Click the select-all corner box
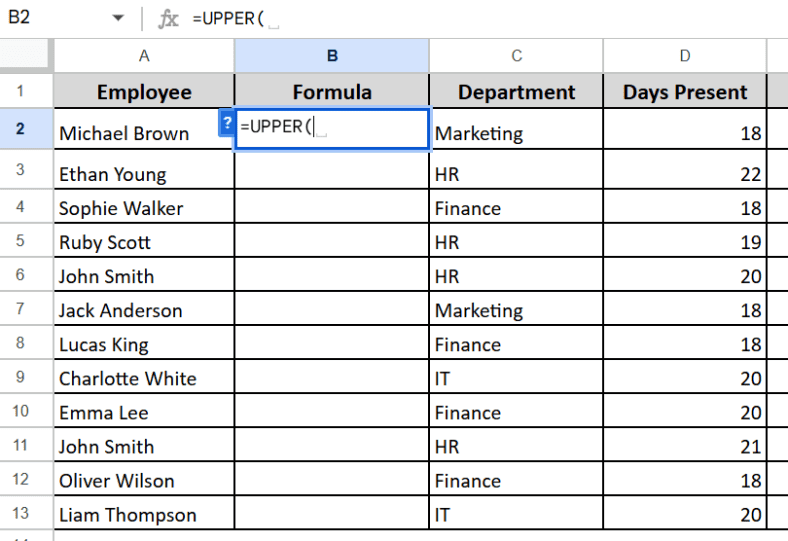 pyautogui.click(x=26, y=56)
